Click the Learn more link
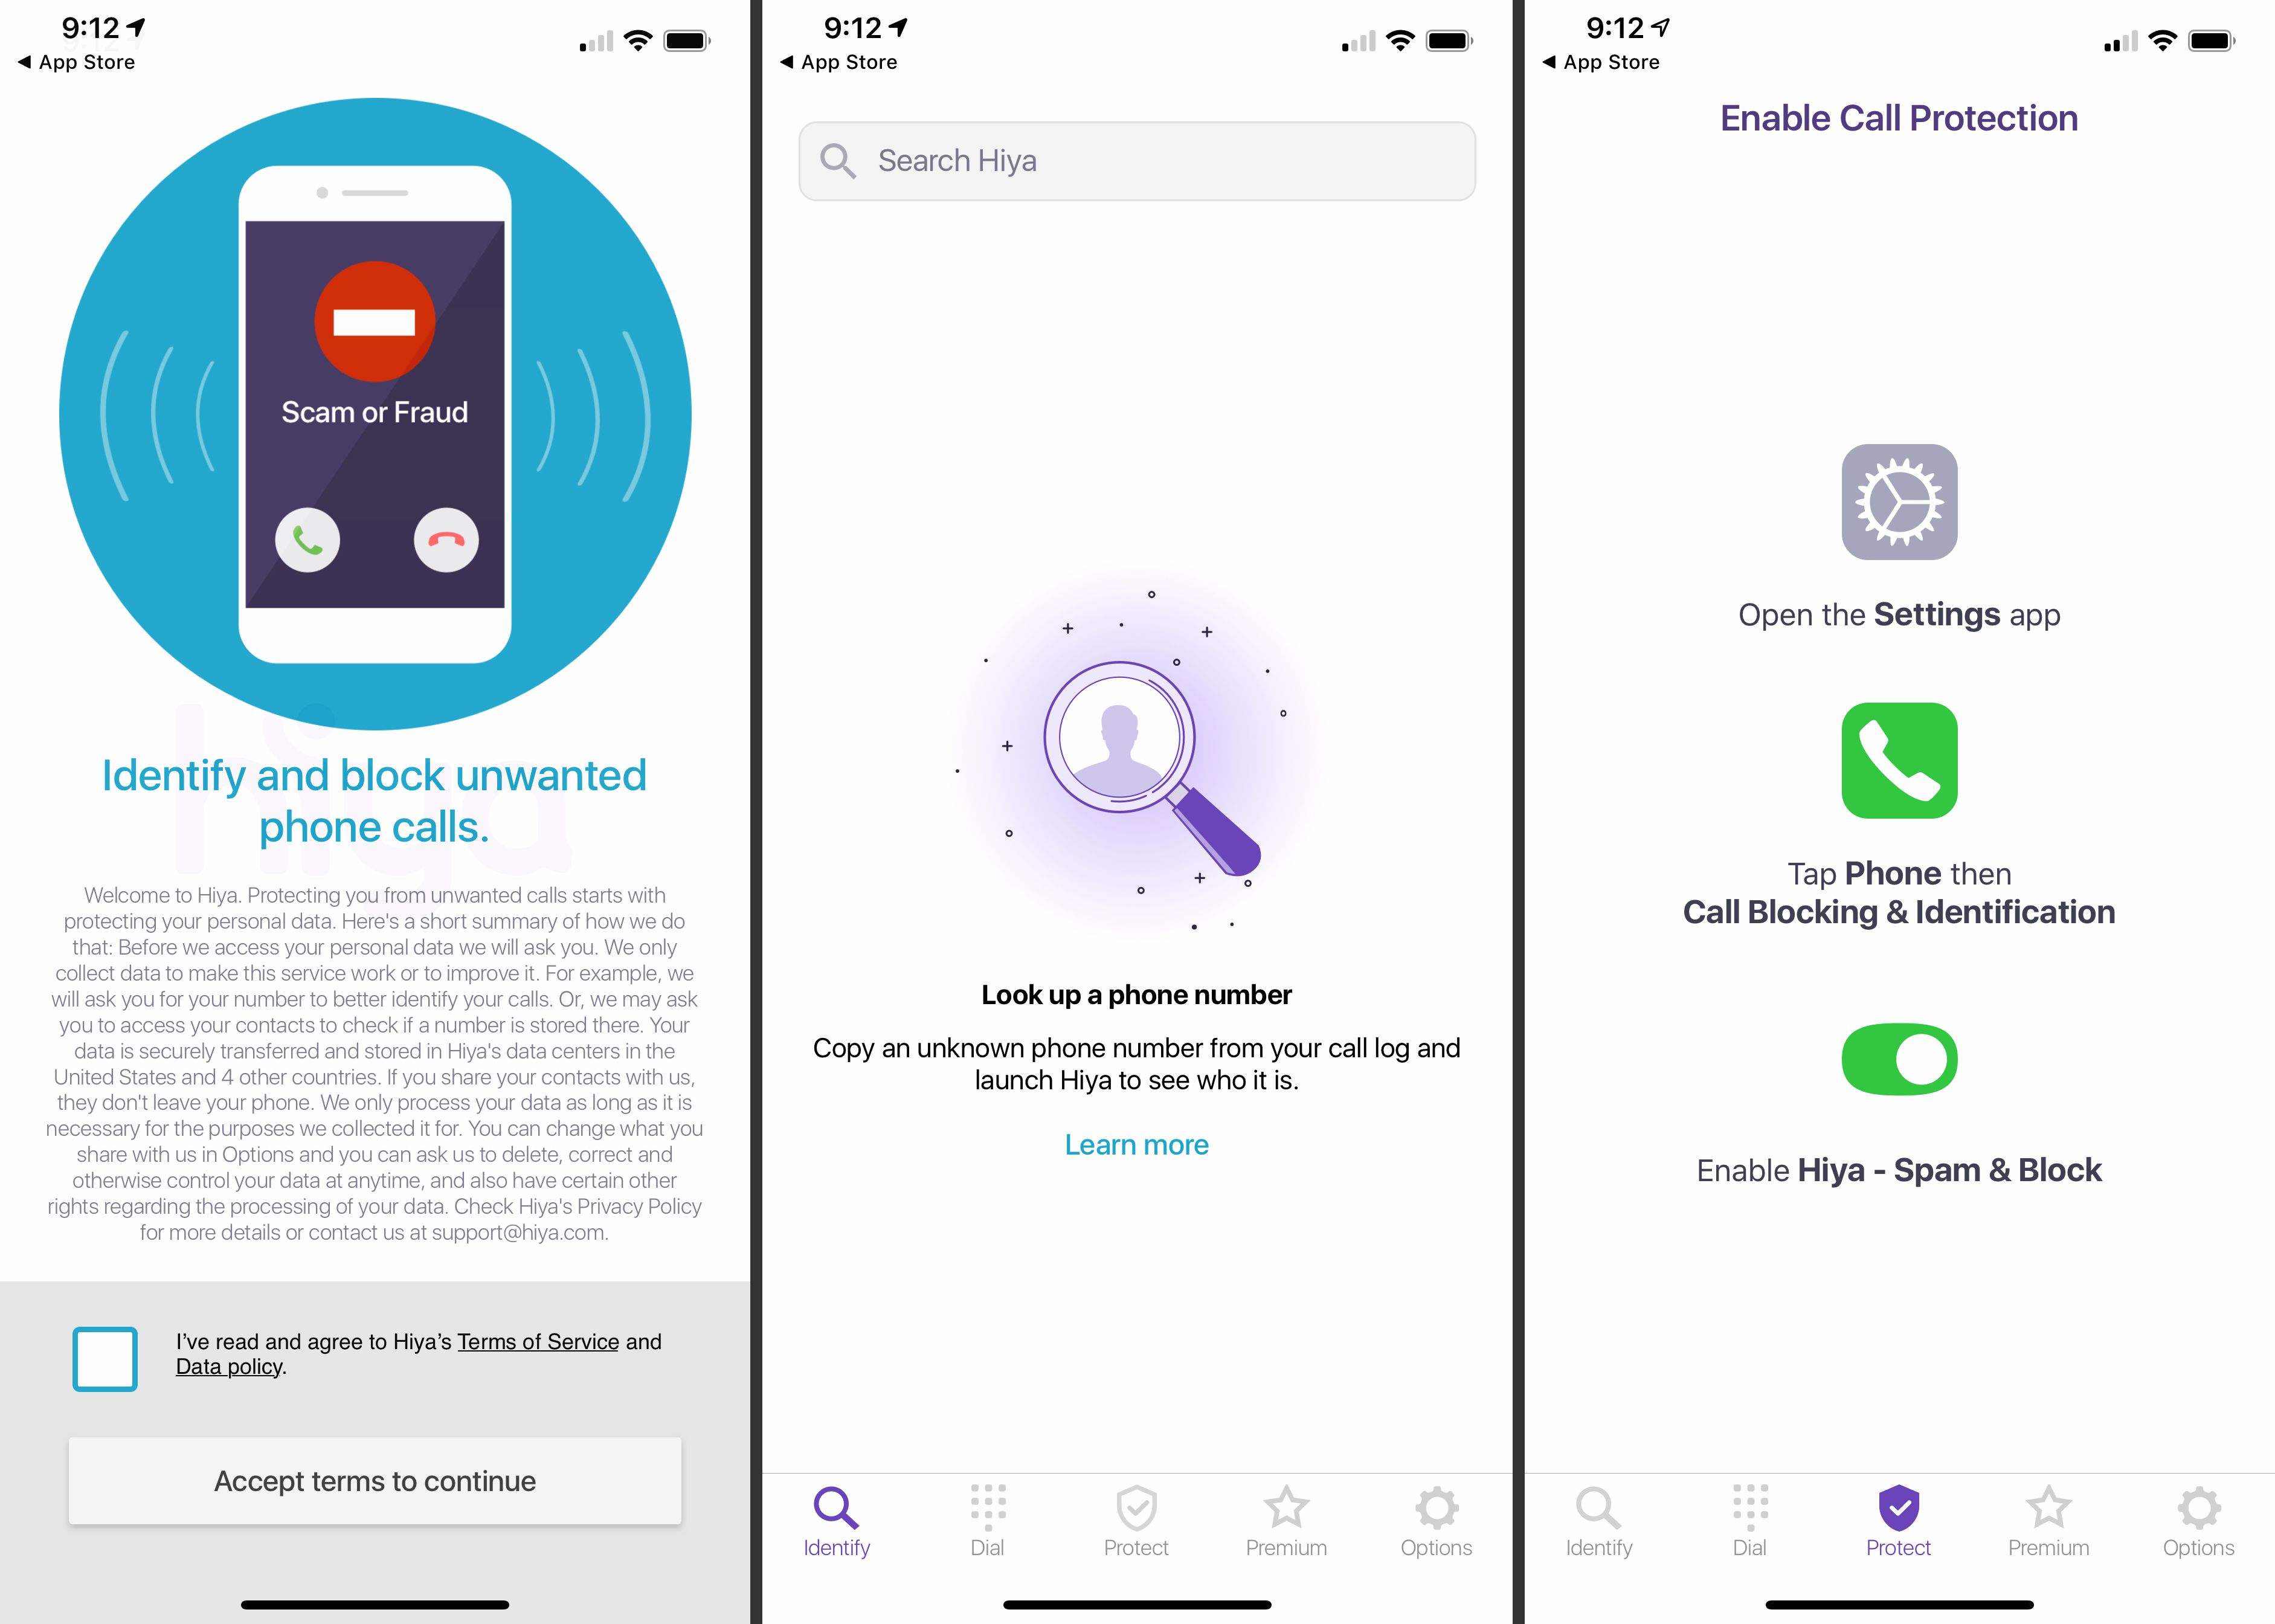Viewport: 2275px width, 1624px height. coord(1137,1144)
